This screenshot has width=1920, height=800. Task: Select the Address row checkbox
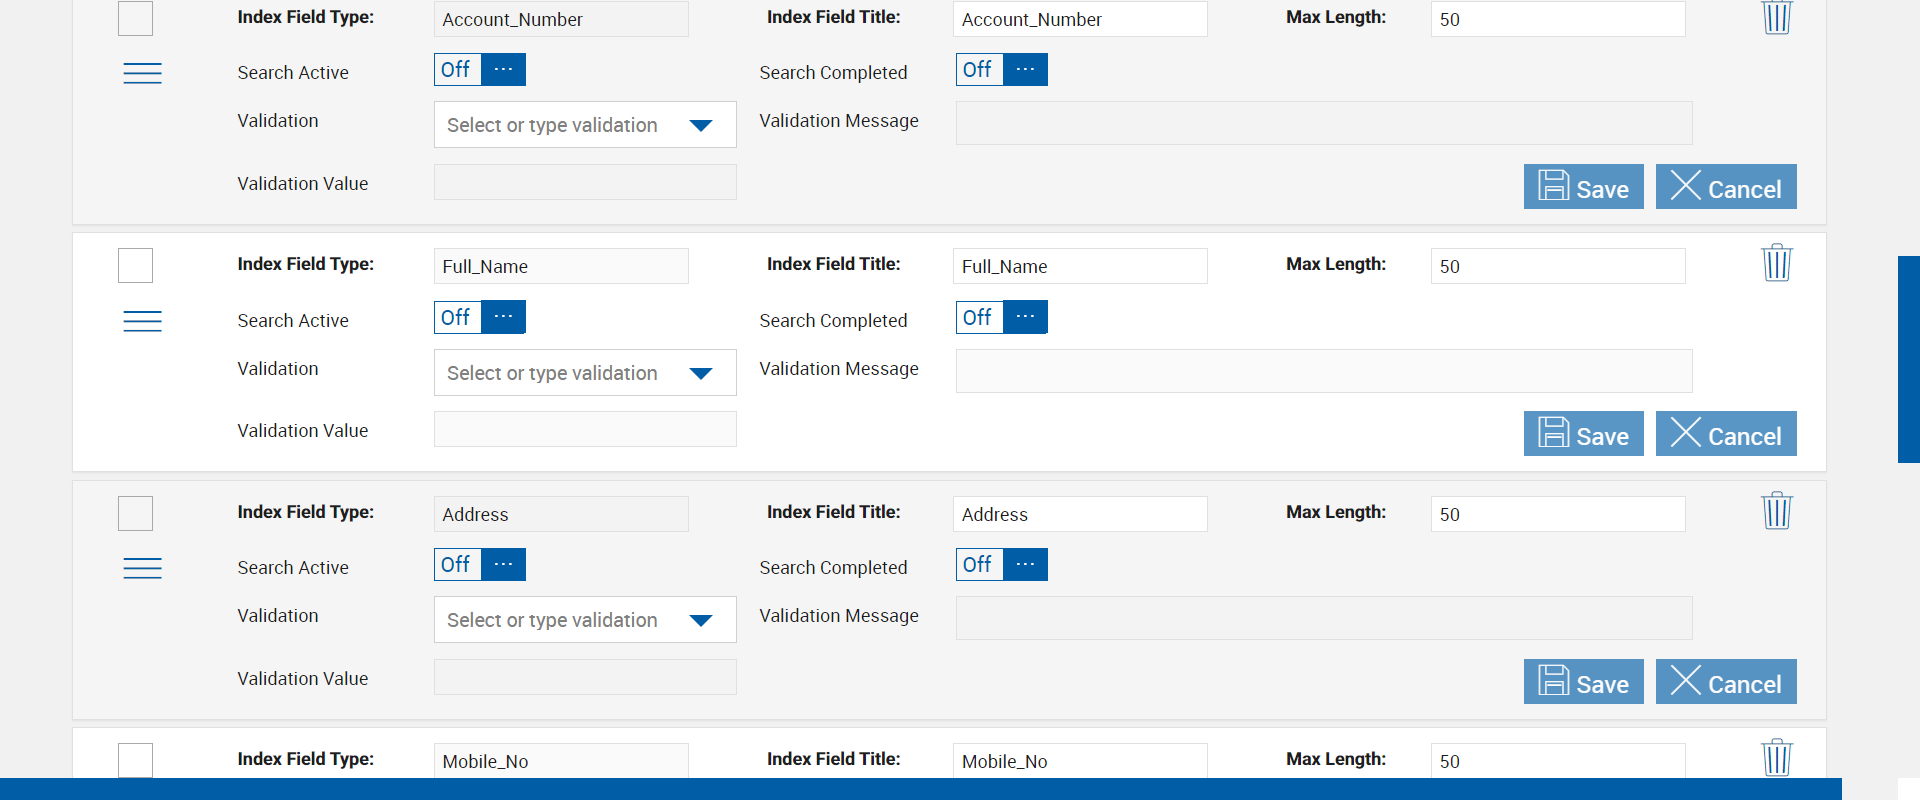[135, 514]
